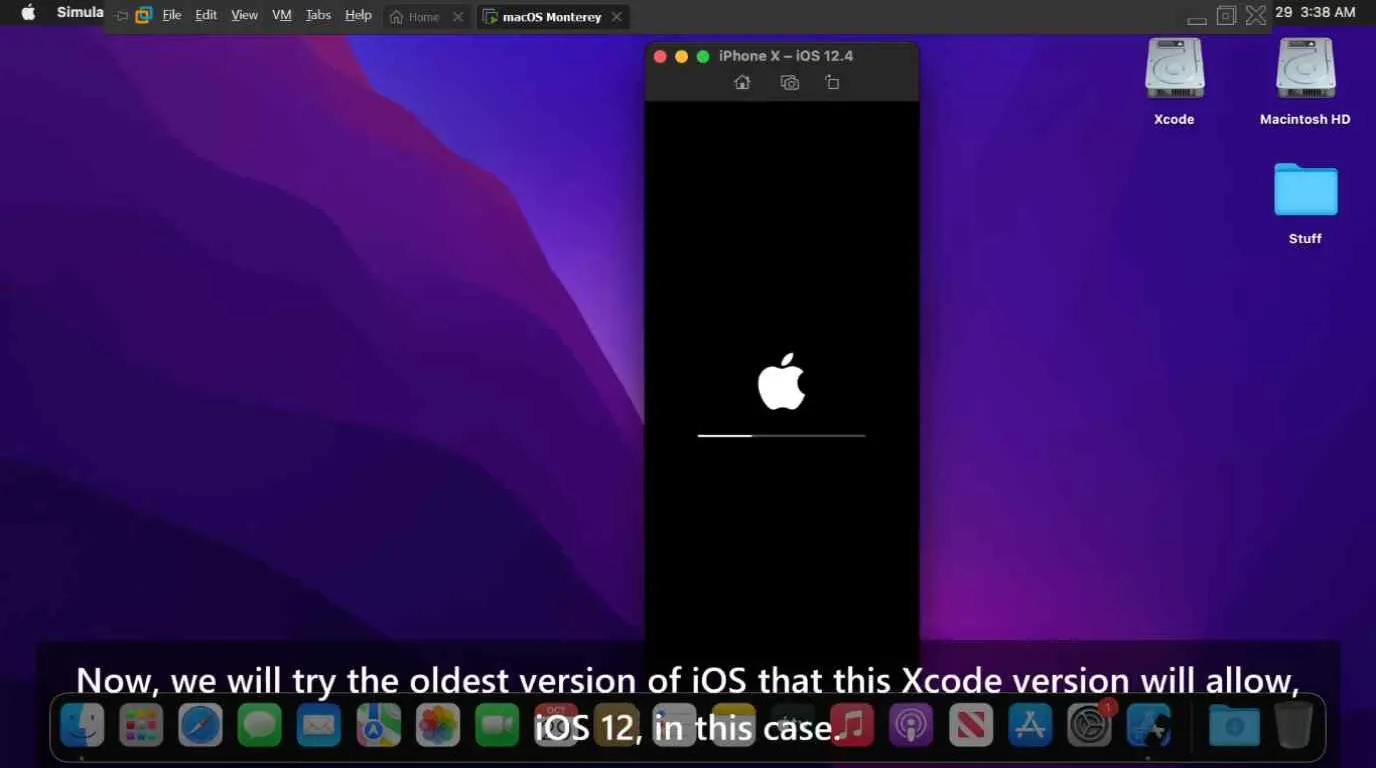Open the Simulator app menu
This screenshot has height=768, width=1376.
pyautogui.click(x=81, y=12)
